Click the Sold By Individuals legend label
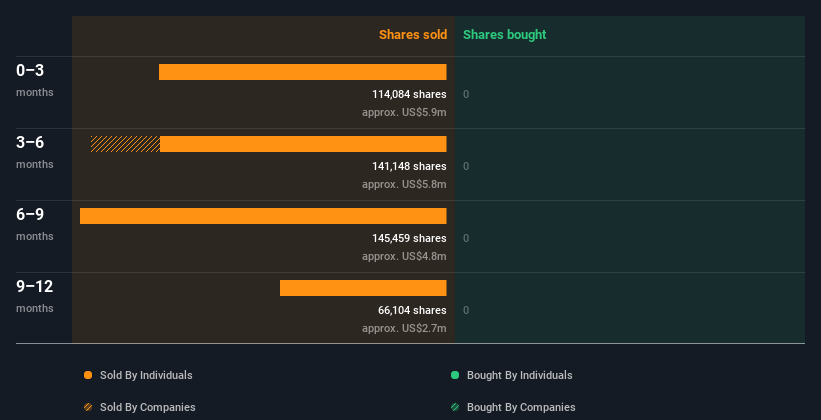The width and height of the screenshot is (821, 420). (146, 375)
